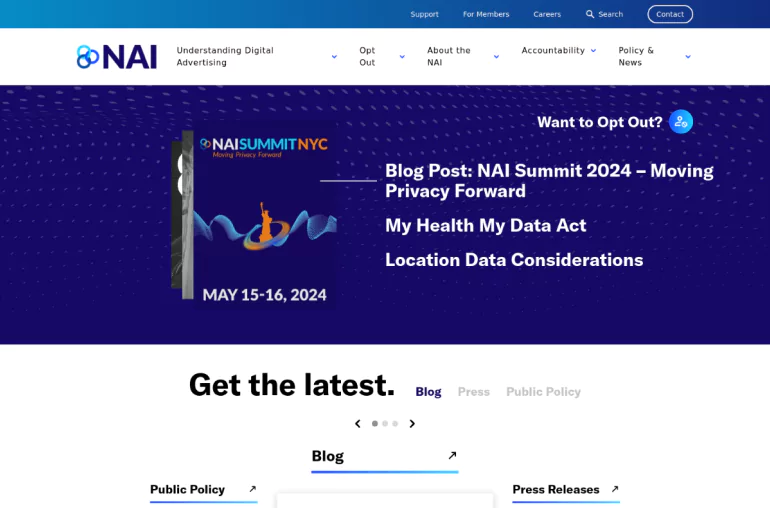Click Want to Opt Out? link

click(x=600, y=122)
